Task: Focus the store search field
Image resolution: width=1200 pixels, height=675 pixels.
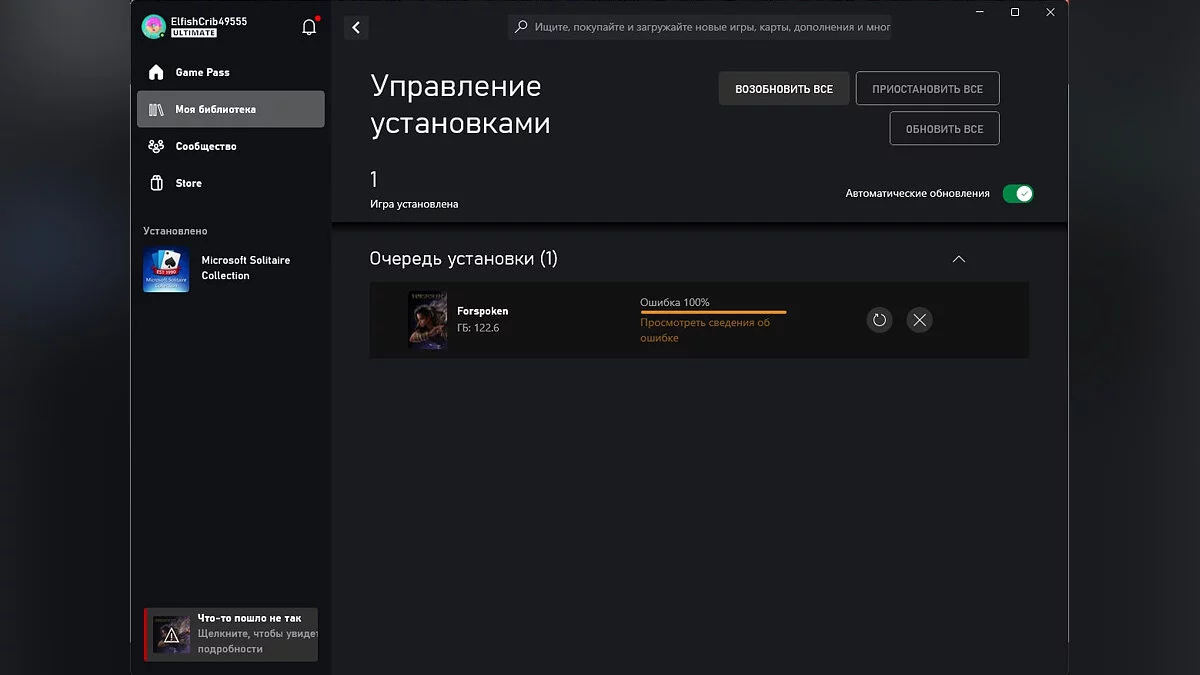Action: pos(700,27)
